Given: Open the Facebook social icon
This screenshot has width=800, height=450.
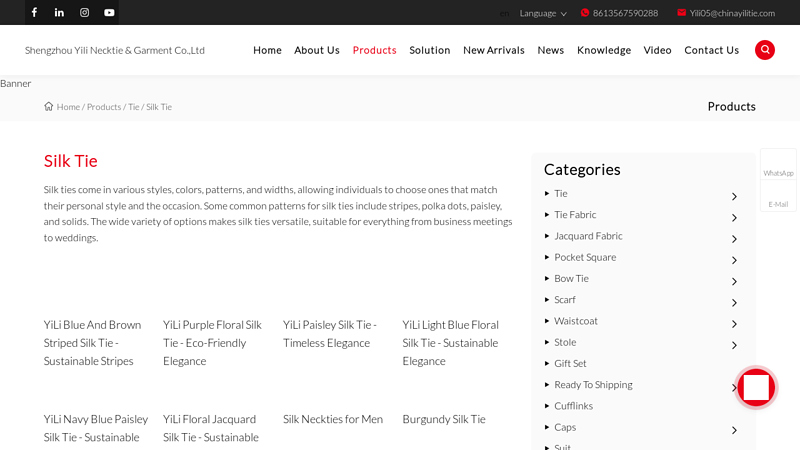Looking at the screenshot, I should (x=34, y=13).
